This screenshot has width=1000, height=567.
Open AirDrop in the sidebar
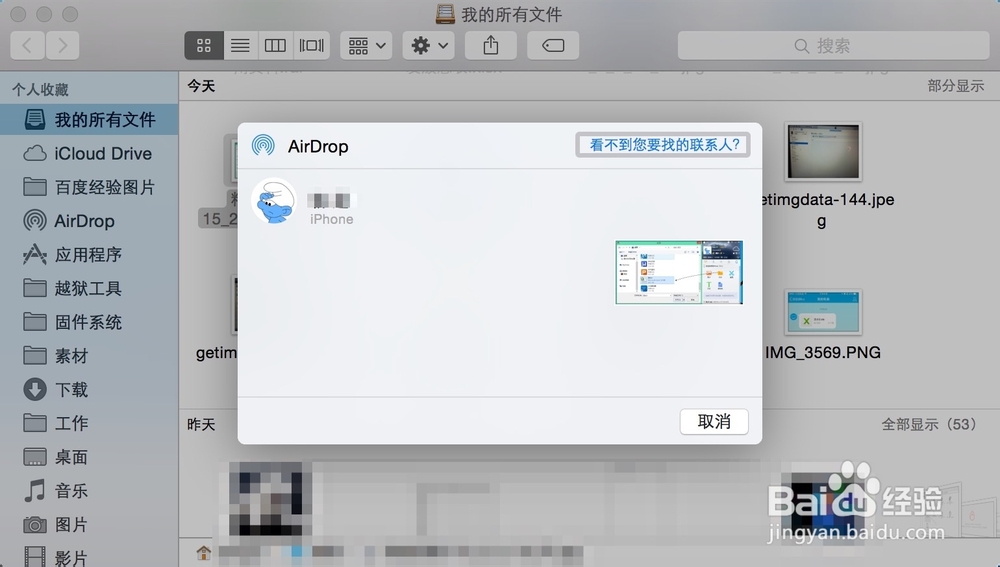point(89,221)
